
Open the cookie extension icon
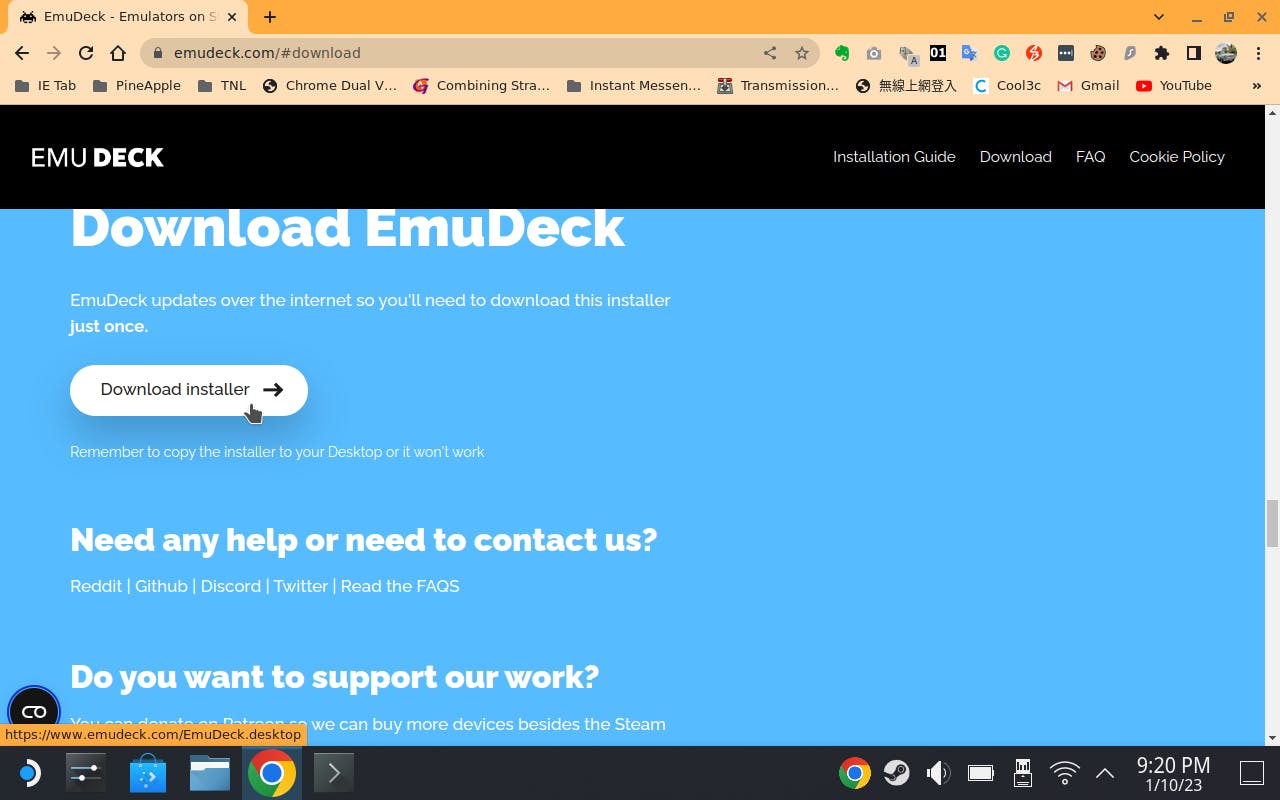[1098, 53]
